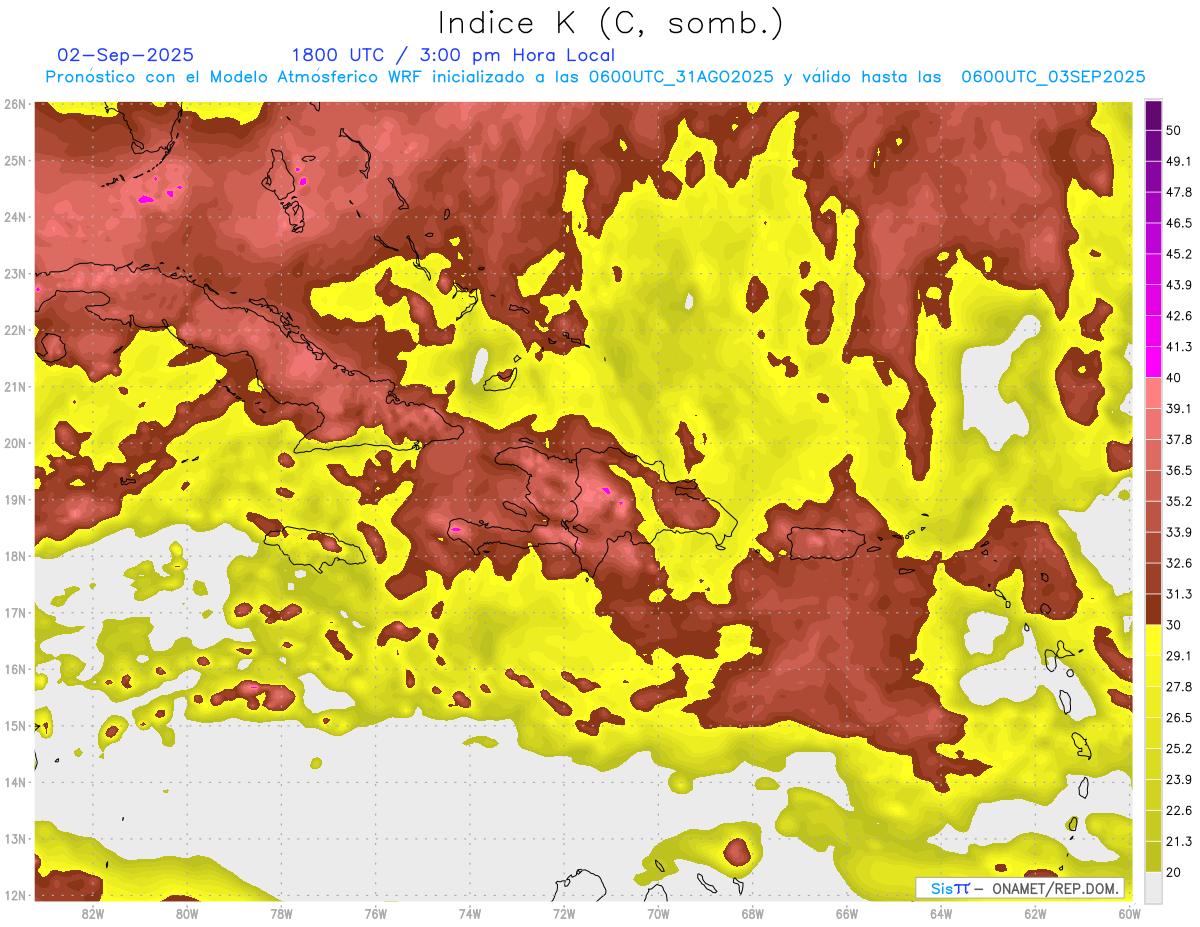Click the longitude axis label "60W"
This screenshot has width=1200, height=927.
point(1129,914)
